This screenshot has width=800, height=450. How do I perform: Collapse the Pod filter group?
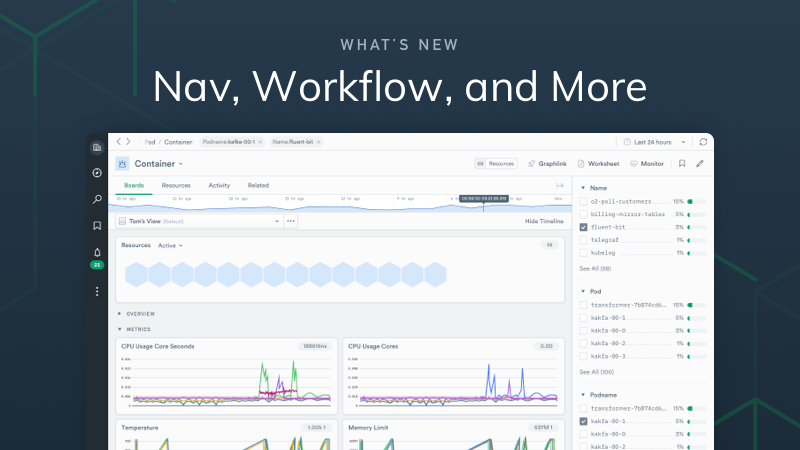583,291
